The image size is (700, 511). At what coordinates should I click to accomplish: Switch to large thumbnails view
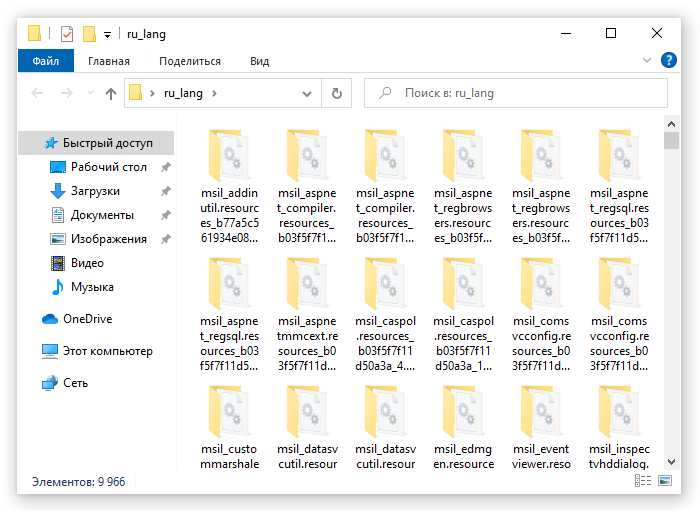665,481
